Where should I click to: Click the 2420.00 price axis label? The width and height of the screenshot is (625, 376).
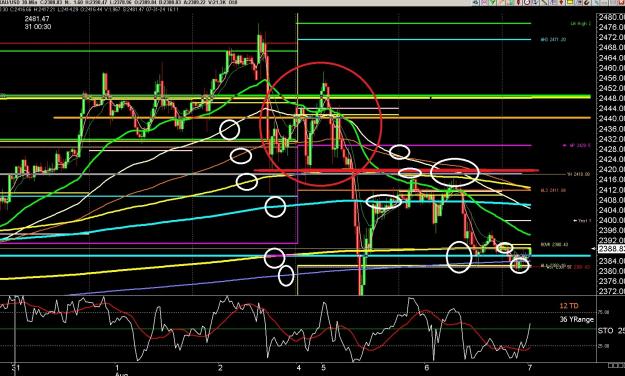[x=611, y=169]
